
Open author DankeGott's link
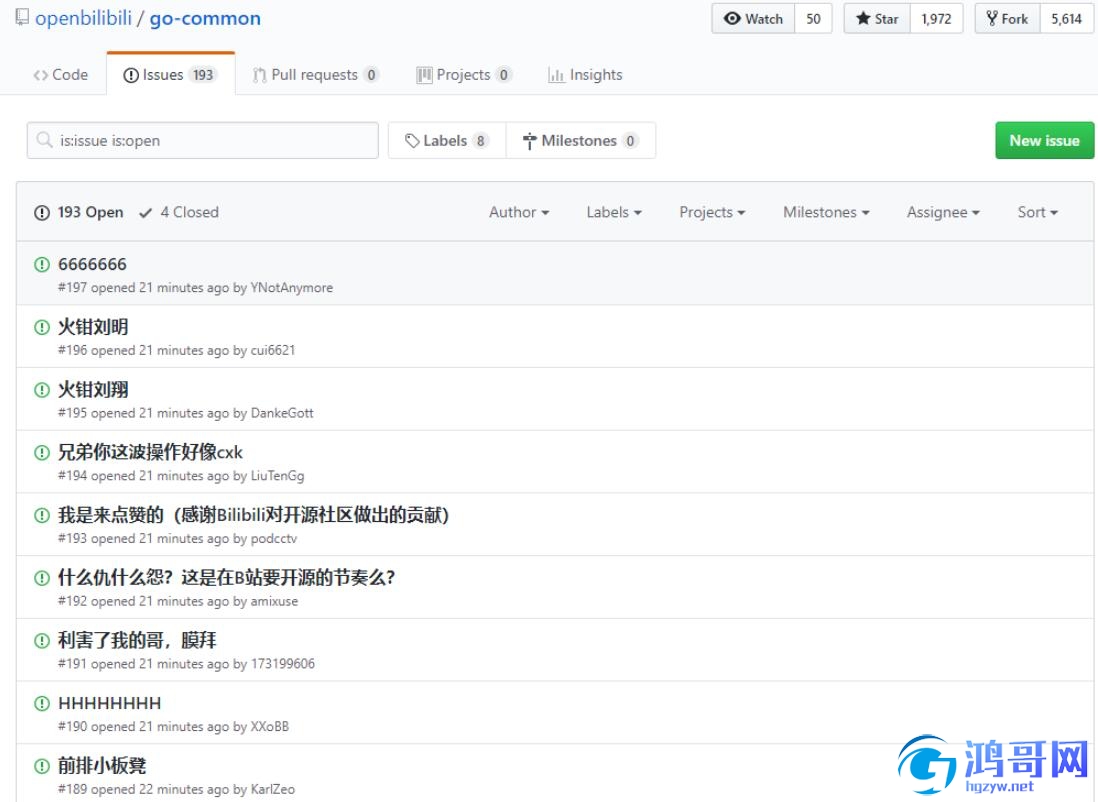click(282, 413)
